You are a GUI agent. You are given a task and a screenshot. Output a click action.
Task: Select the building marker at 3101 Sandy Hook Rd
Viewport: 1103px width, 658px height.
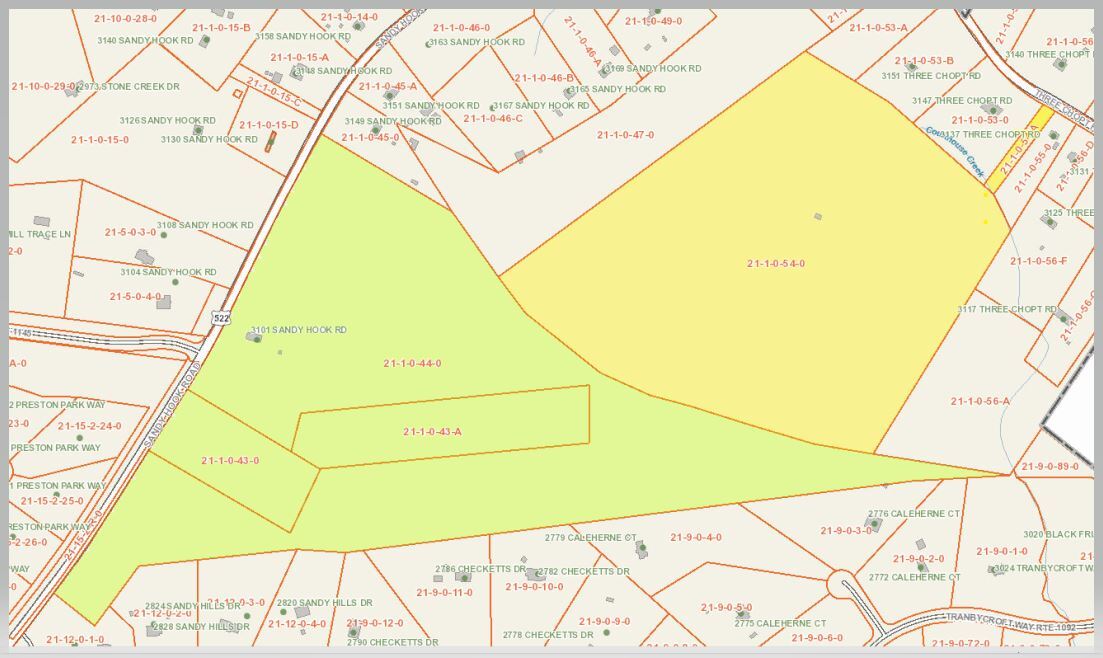(x=255, y=338)
